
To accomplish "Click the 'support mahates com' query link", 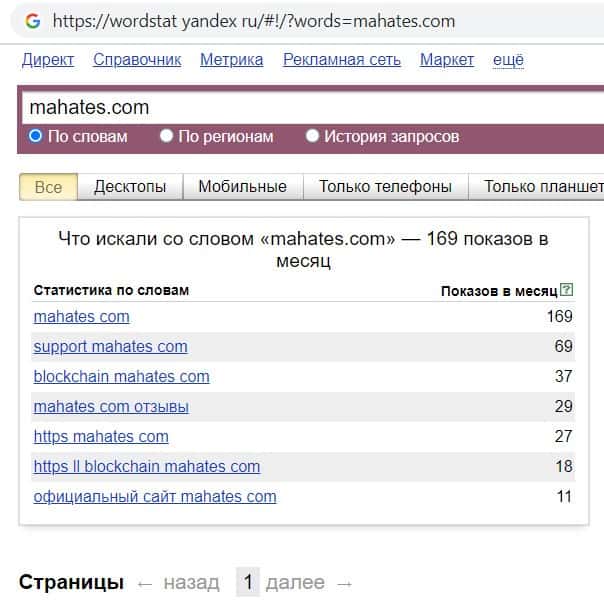I will pos(110,347).
